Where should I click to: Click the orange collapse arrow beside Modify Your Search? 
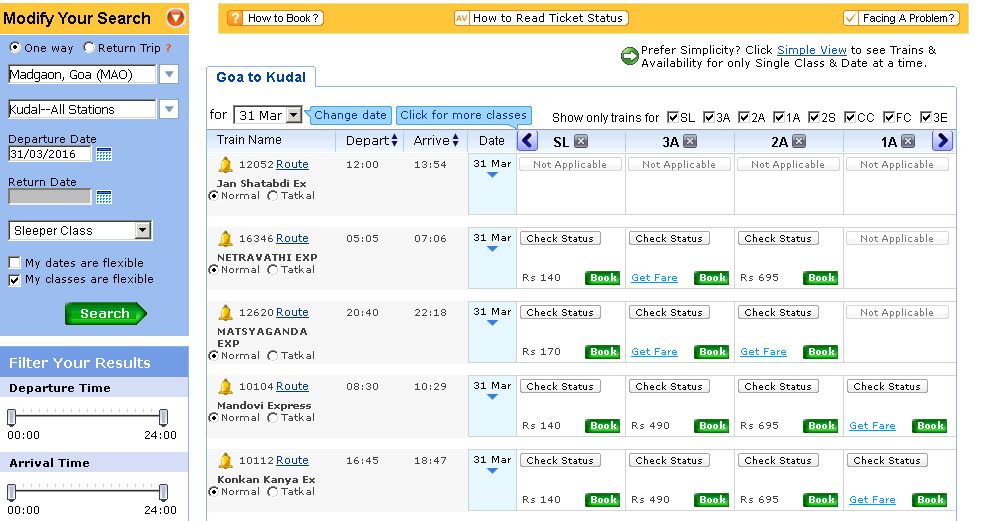175,18
